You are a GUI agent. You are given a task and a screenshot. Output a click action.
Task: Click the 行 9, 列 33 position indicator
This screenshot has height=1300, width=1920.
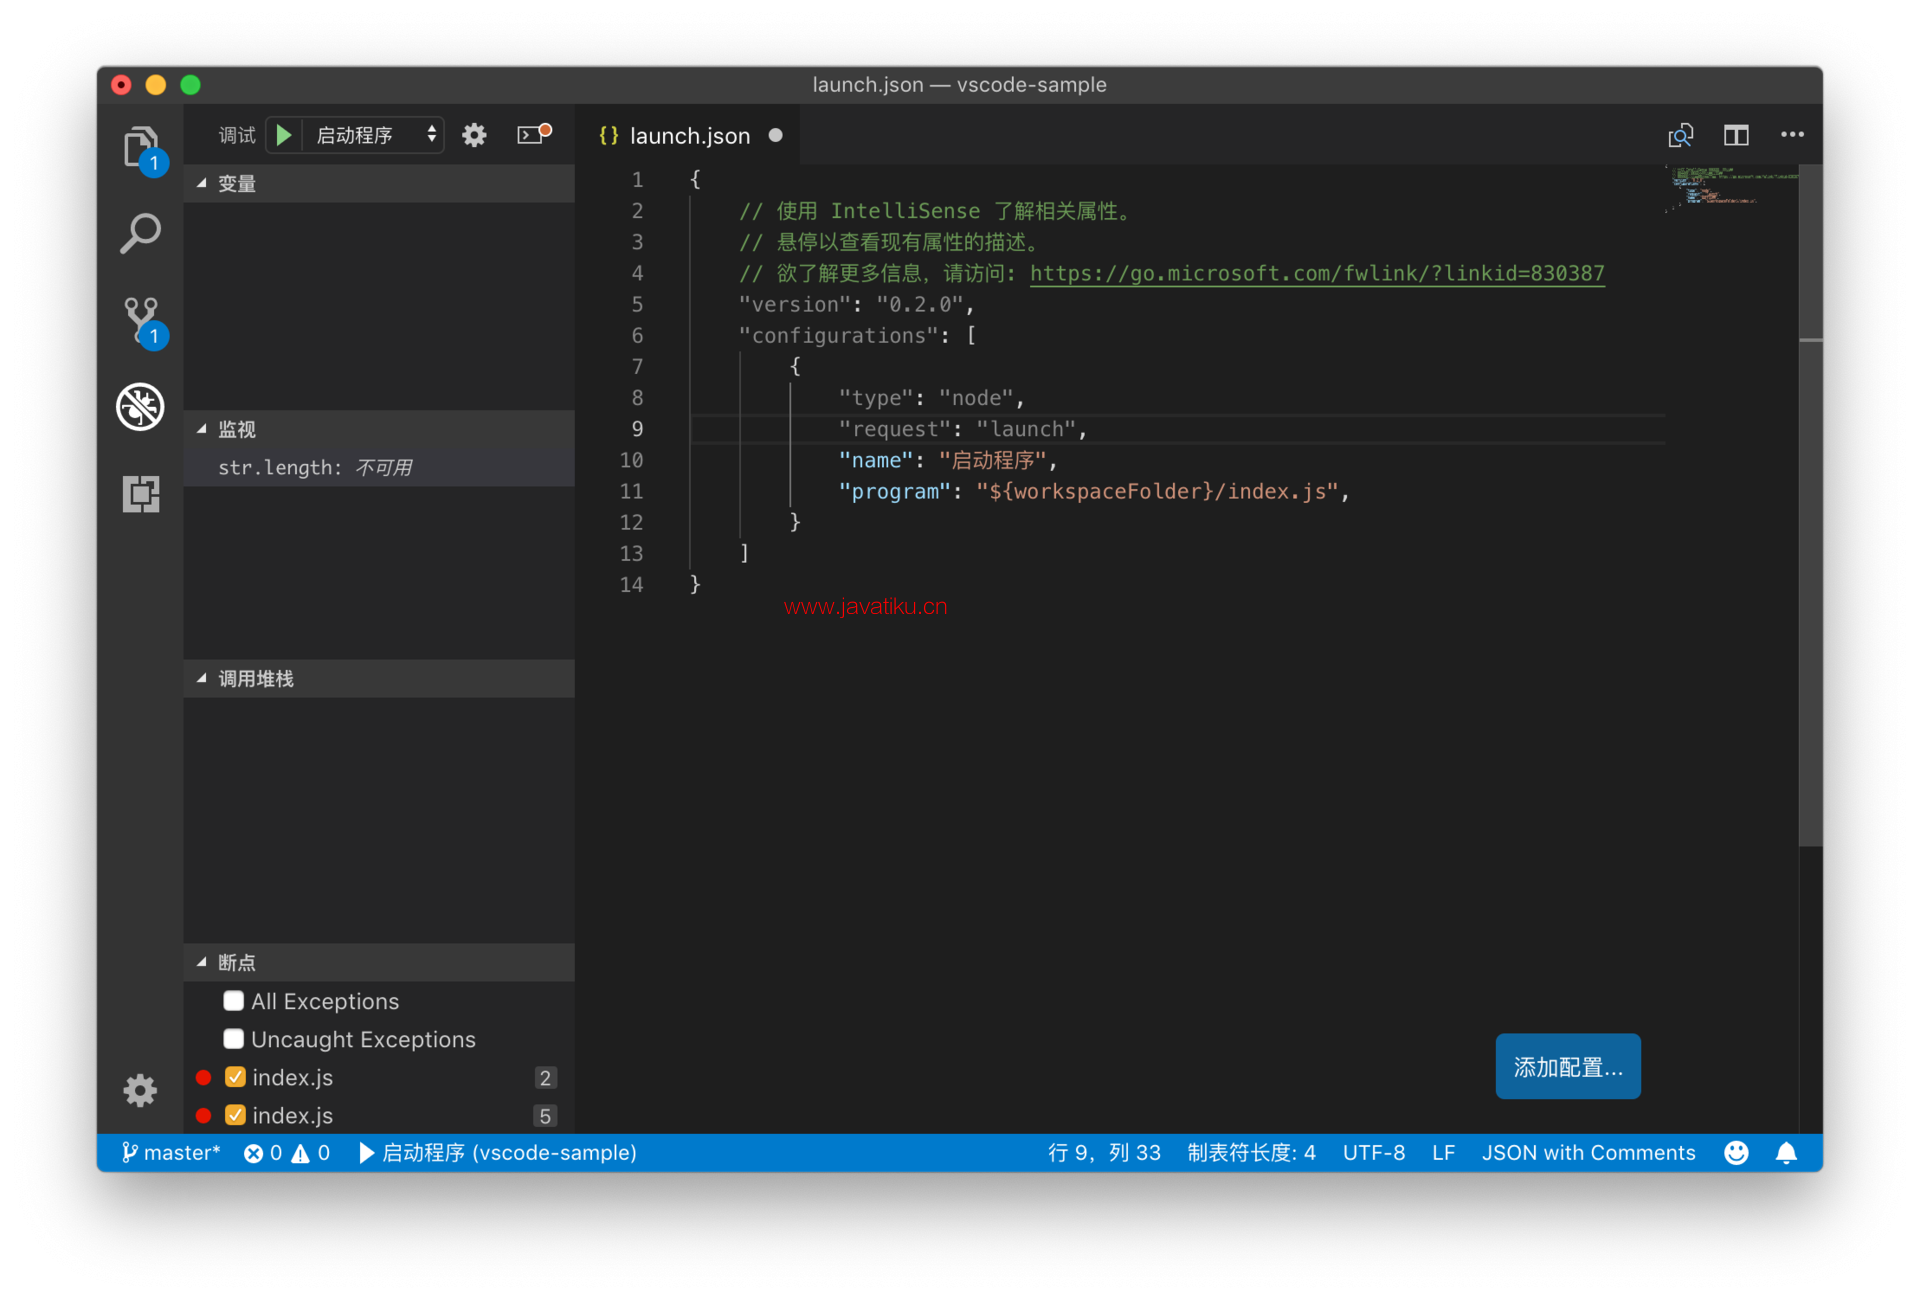[x=1104, y=1153]
